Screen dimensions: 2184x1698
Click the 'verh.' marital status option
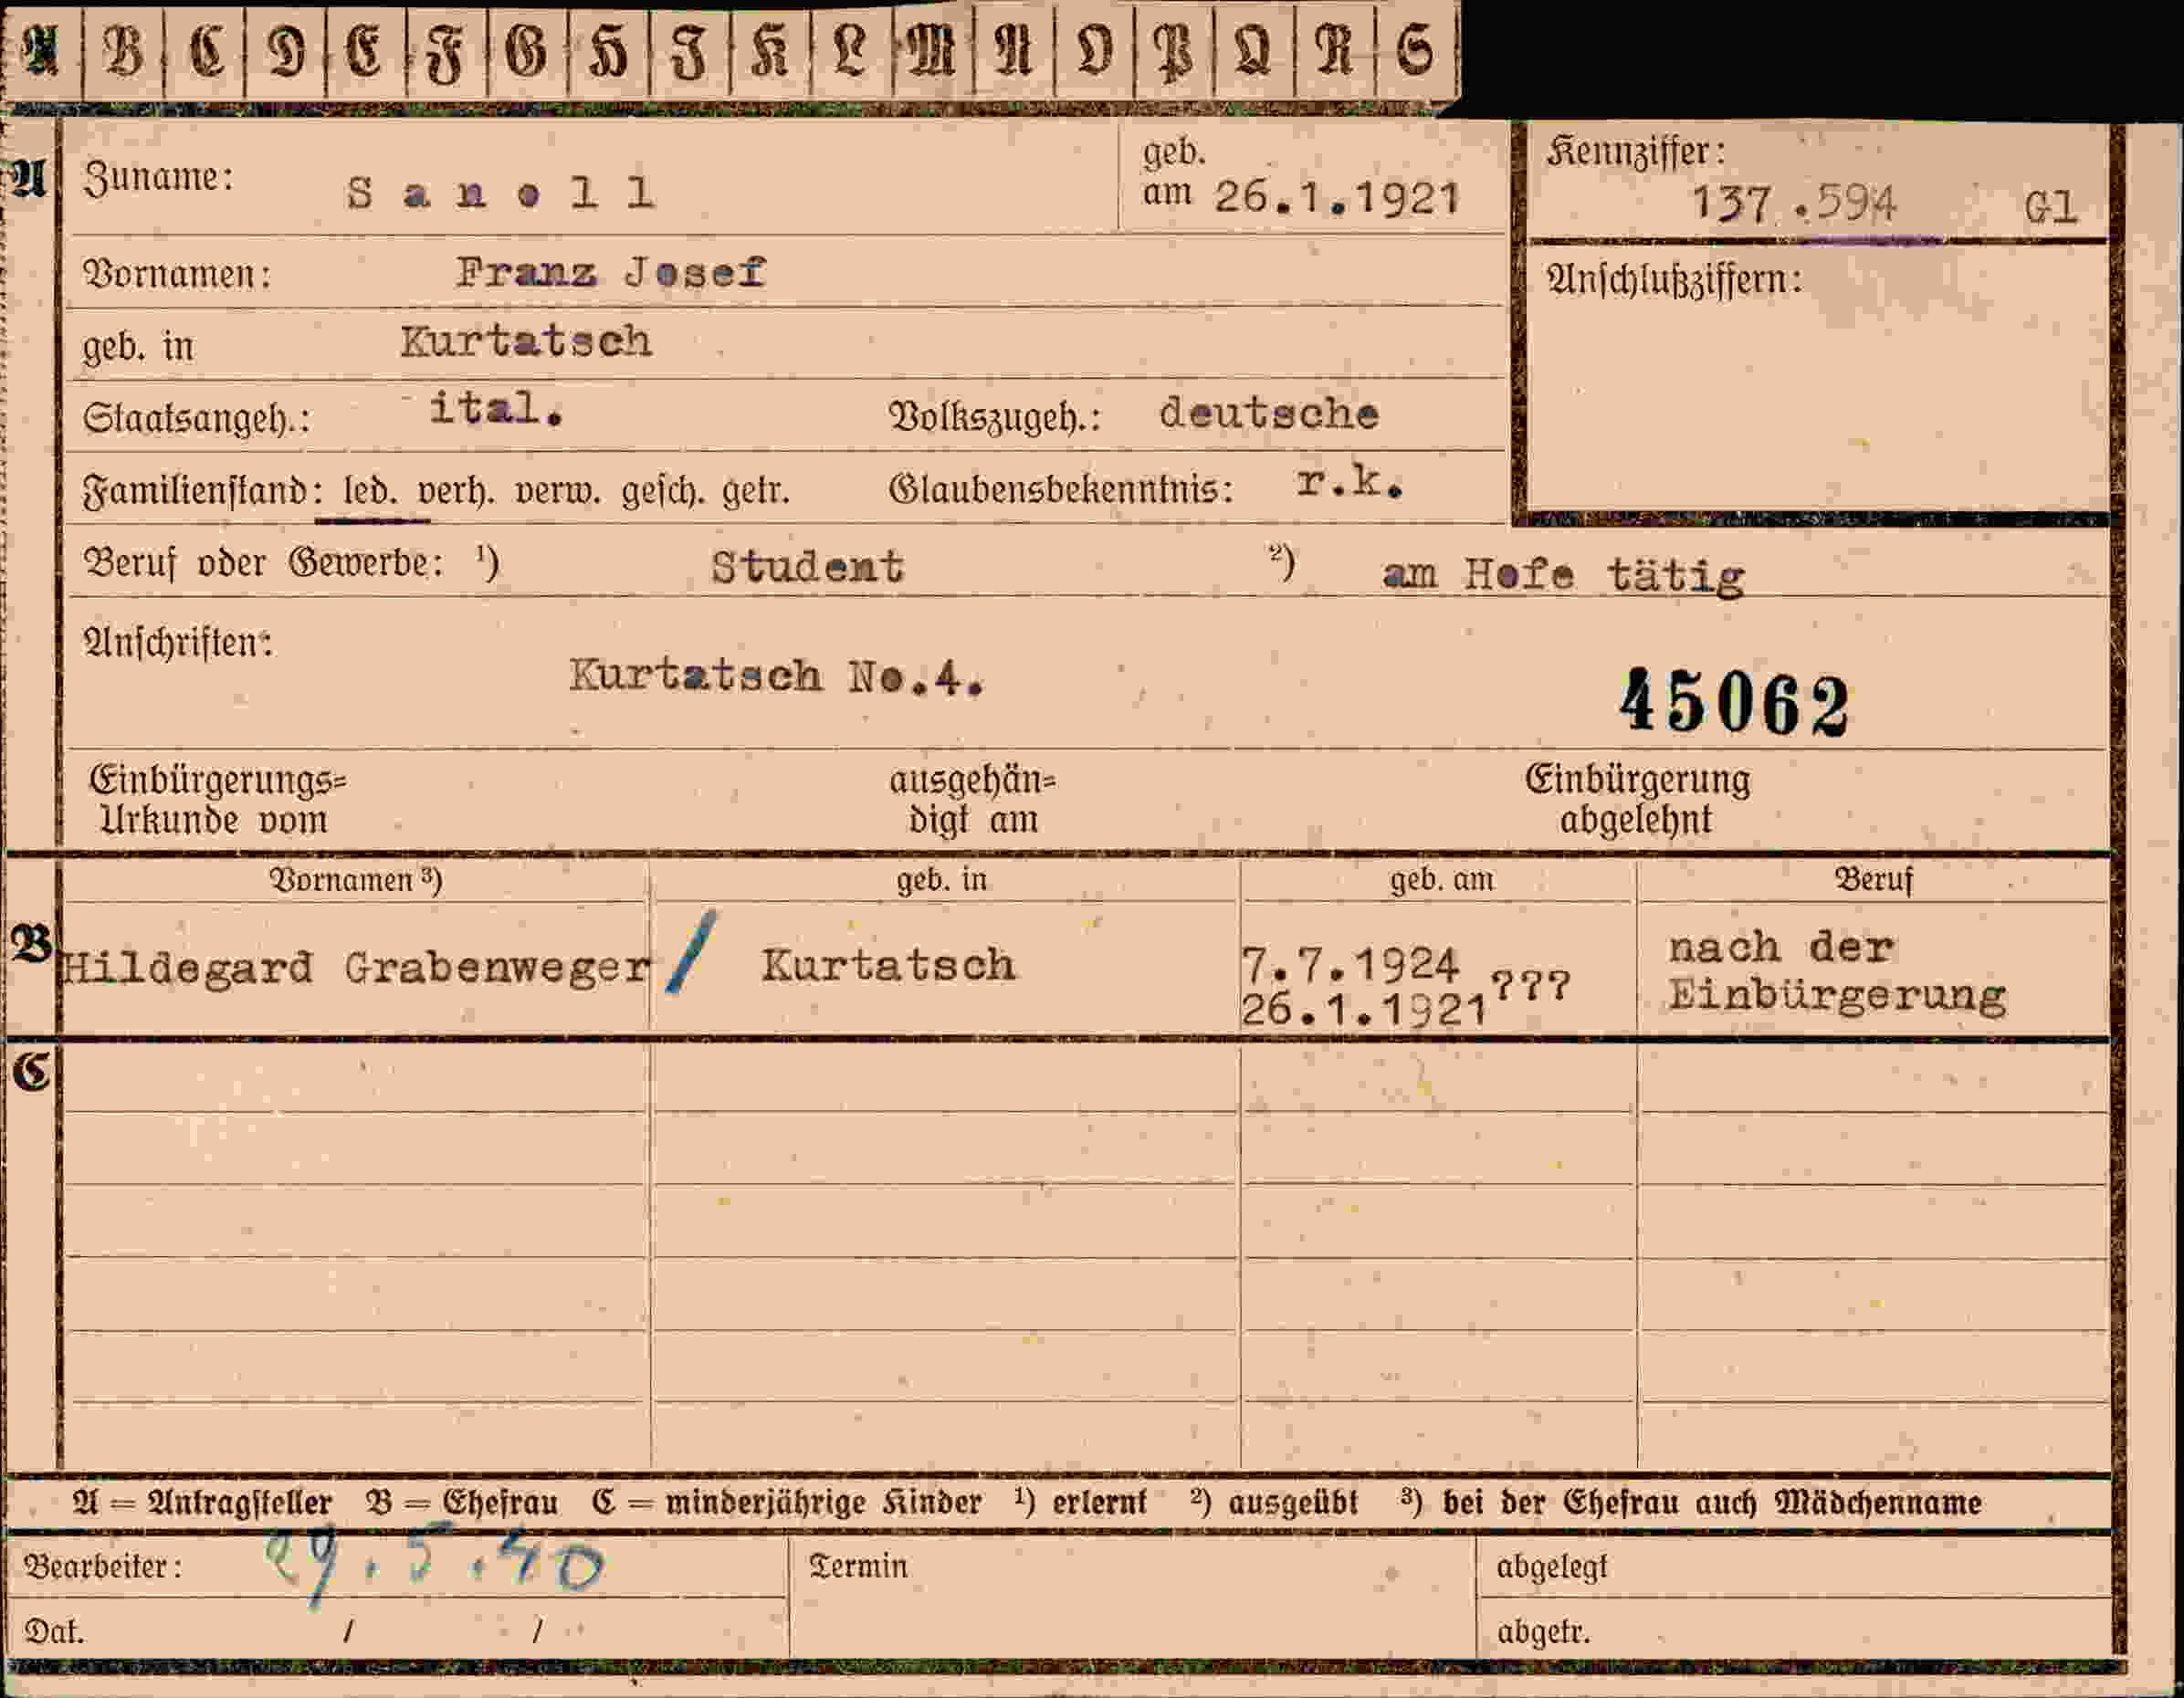point(456,492)
